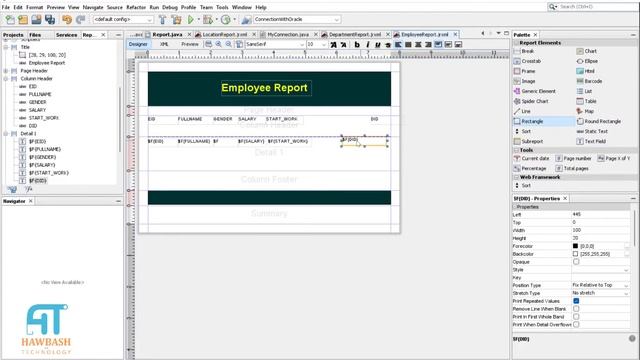Run the project with green arrow

[x=191, y=19]
